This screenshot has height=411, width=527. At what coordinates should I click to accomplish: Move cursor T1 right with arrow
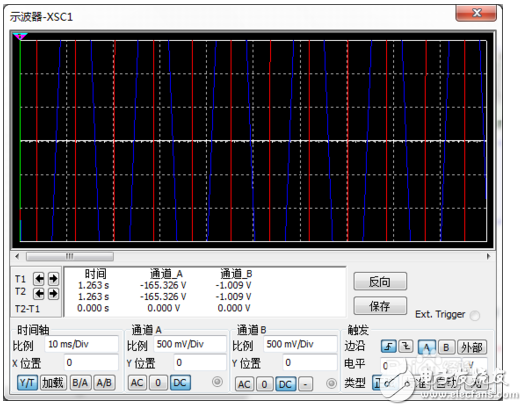pyautogui.click(x=53, y=279)
